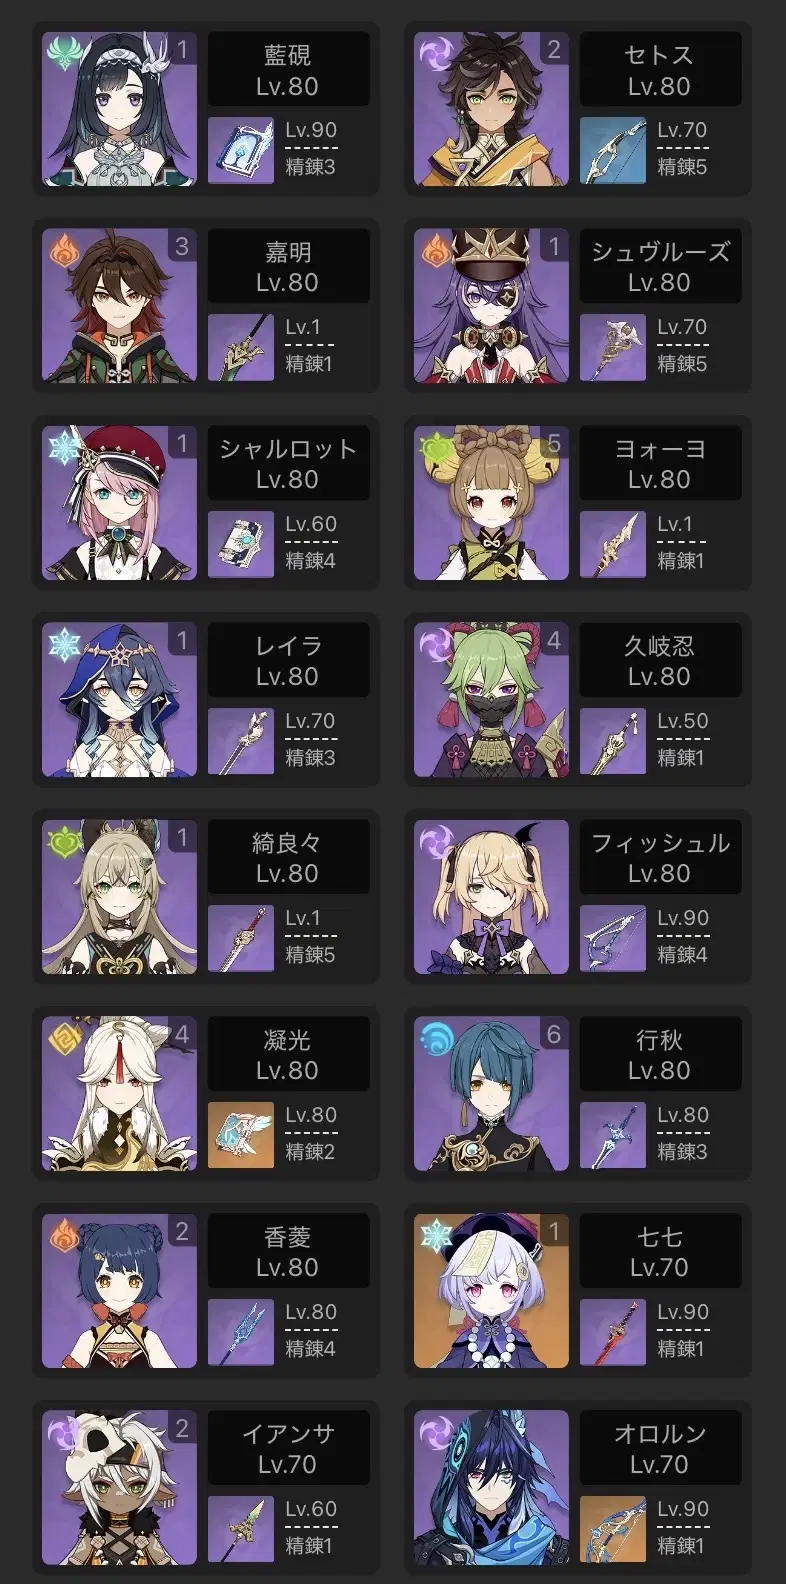The height and width of the screenshot is (1584, 786).
Task: Tap the Pyro element icon on シュヴルーズ
Action: 436,250
